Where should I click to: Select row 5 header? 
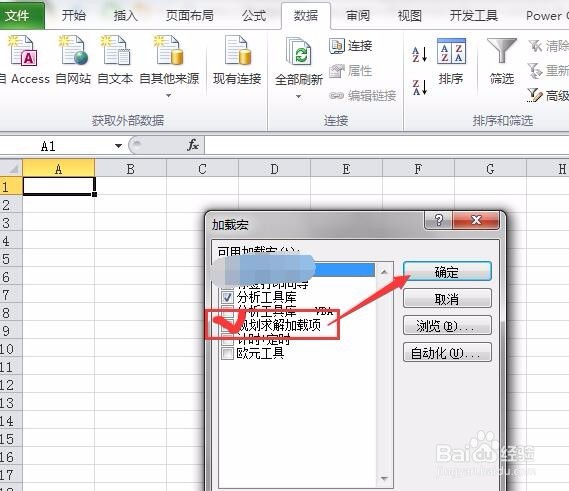11,258
